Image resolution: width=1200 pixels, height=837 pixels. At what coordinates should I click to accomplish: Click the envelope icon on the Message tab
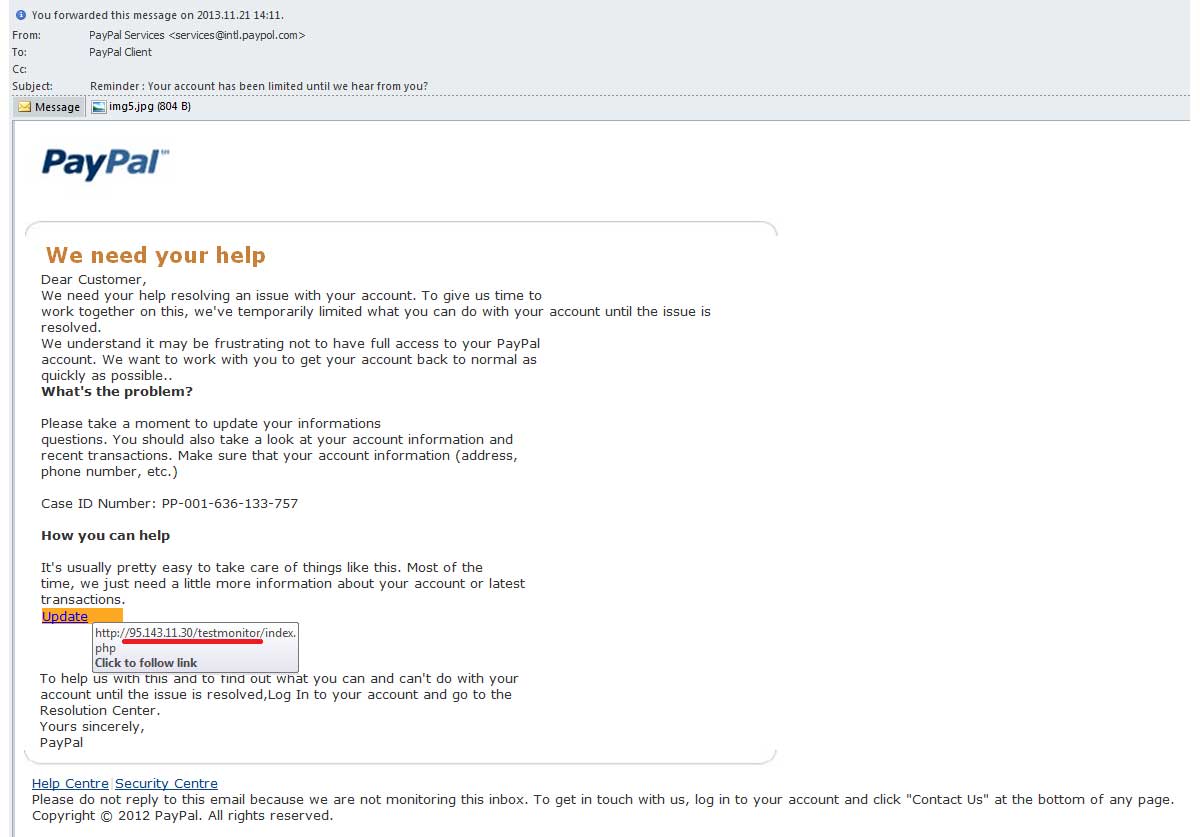point(25,107)
